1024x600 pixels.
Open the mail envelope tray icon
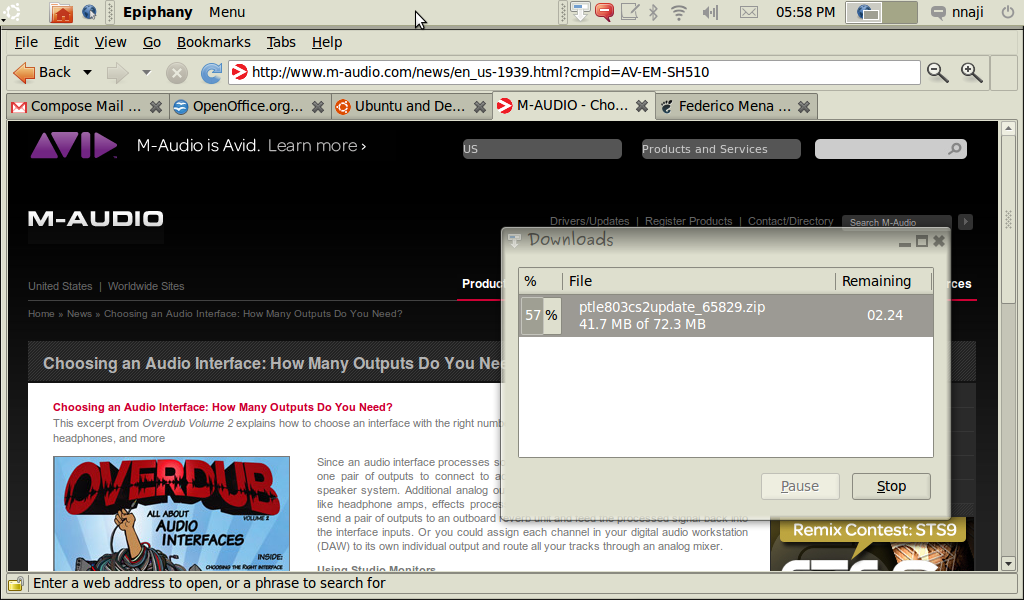(x=749, y=12)
